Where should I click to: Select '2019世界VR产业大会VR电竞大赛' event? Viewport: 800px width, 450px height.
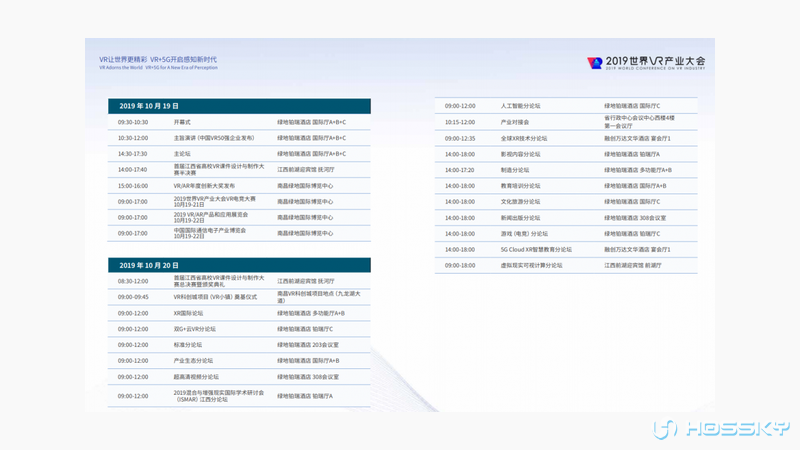(214, 199)
